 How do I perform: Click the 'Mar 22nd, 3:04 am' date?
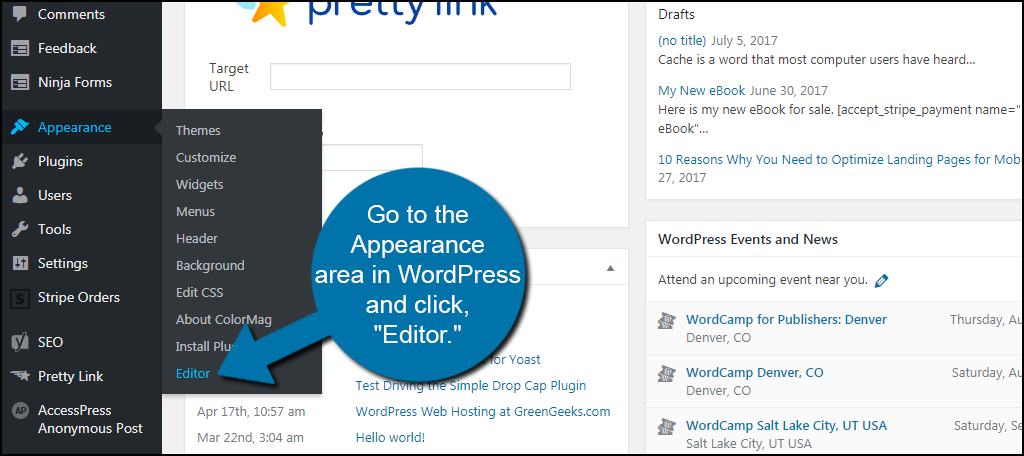250,438
